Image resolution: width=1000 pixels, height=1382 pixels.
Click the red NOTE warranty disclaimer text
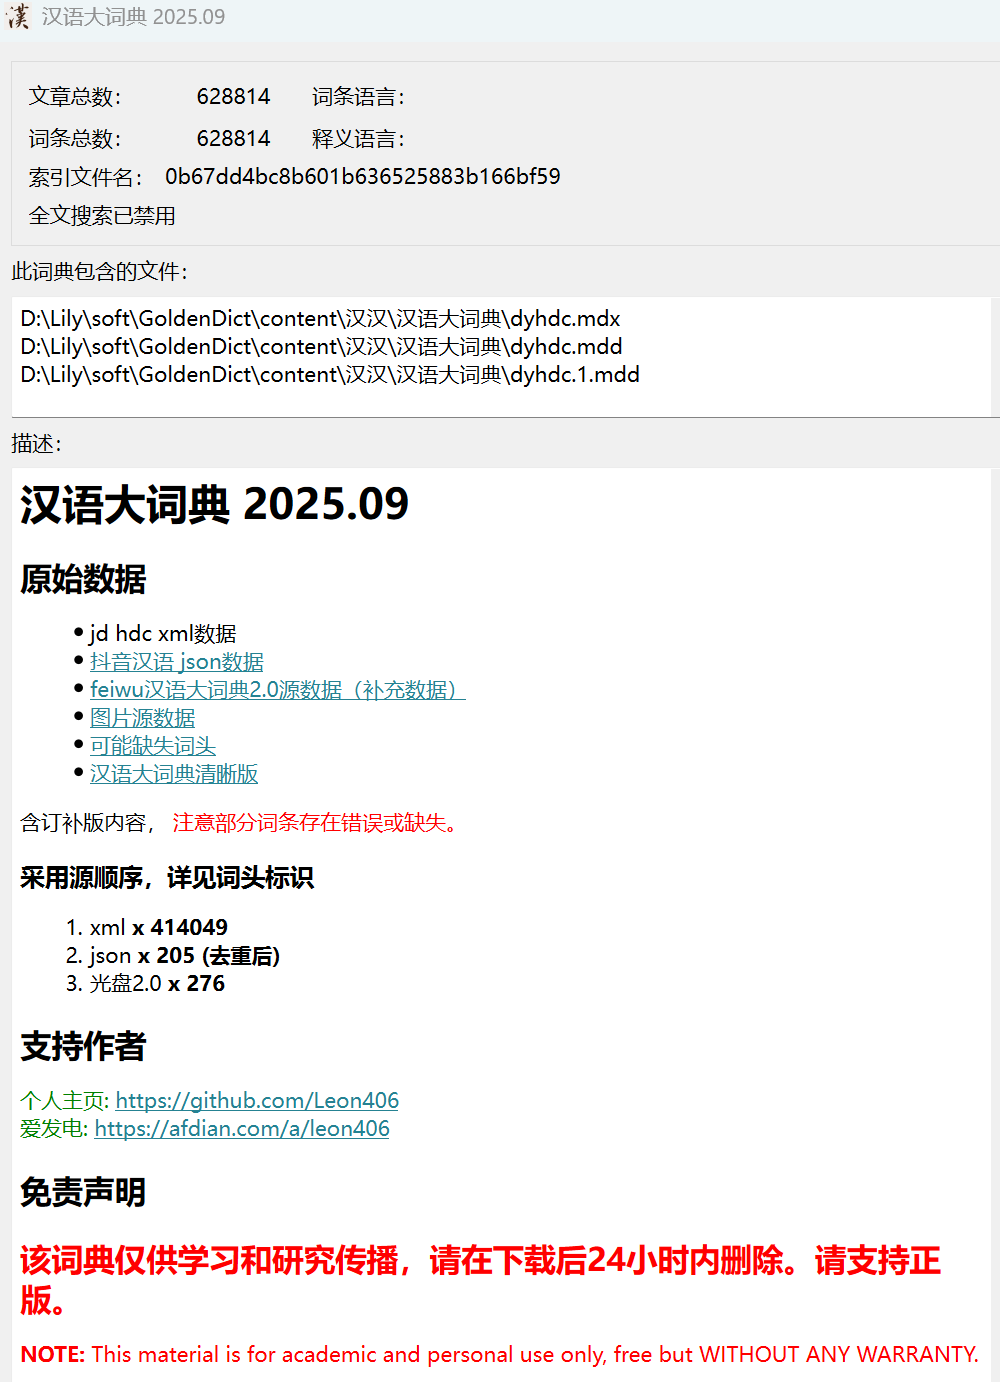coord(499,1355)
